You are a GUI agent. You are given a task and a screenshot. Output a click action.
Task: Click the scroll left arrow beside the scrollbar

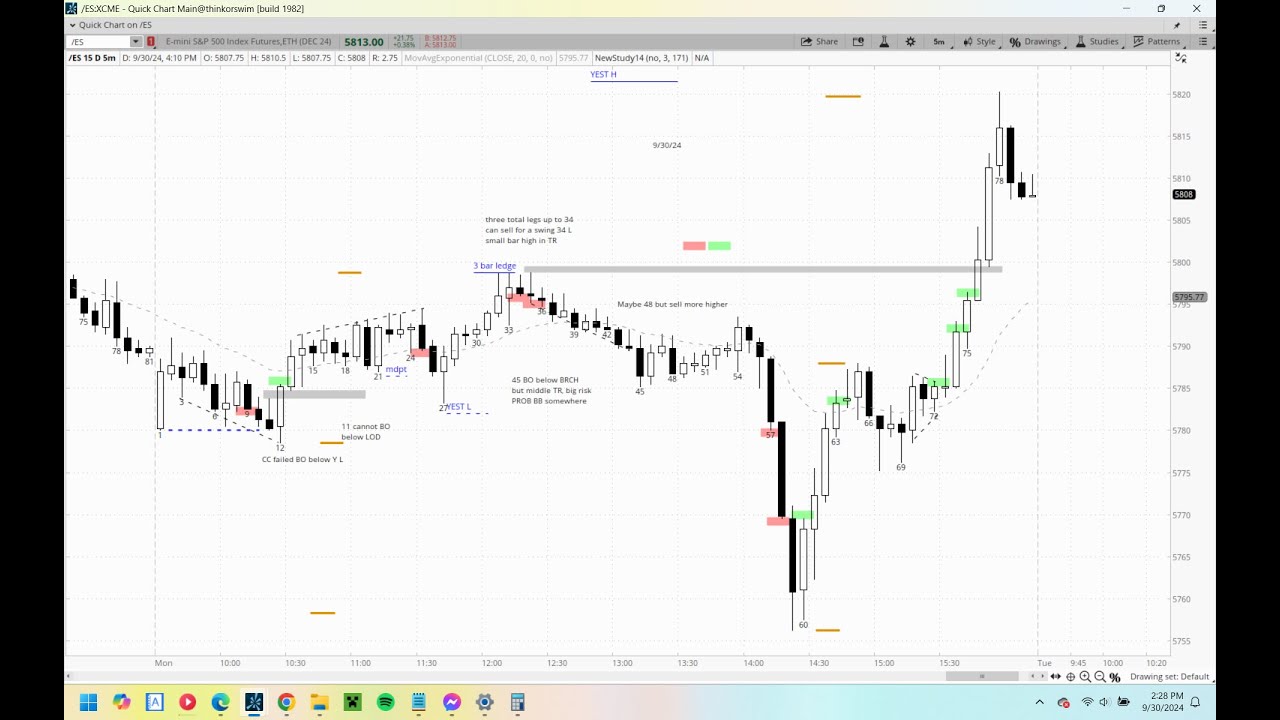point(1033,677)
